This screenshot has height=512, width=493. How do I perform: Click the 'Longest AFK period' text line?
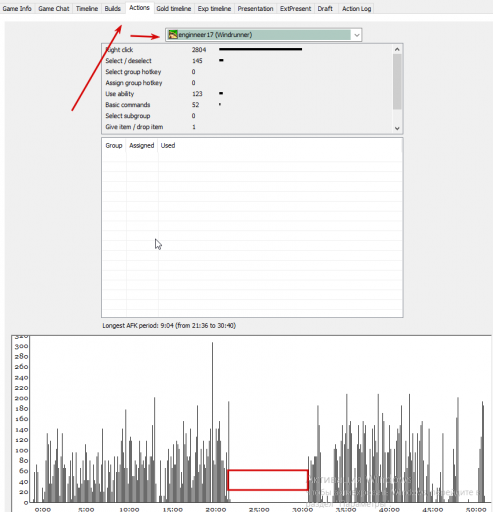coord(169,325)
